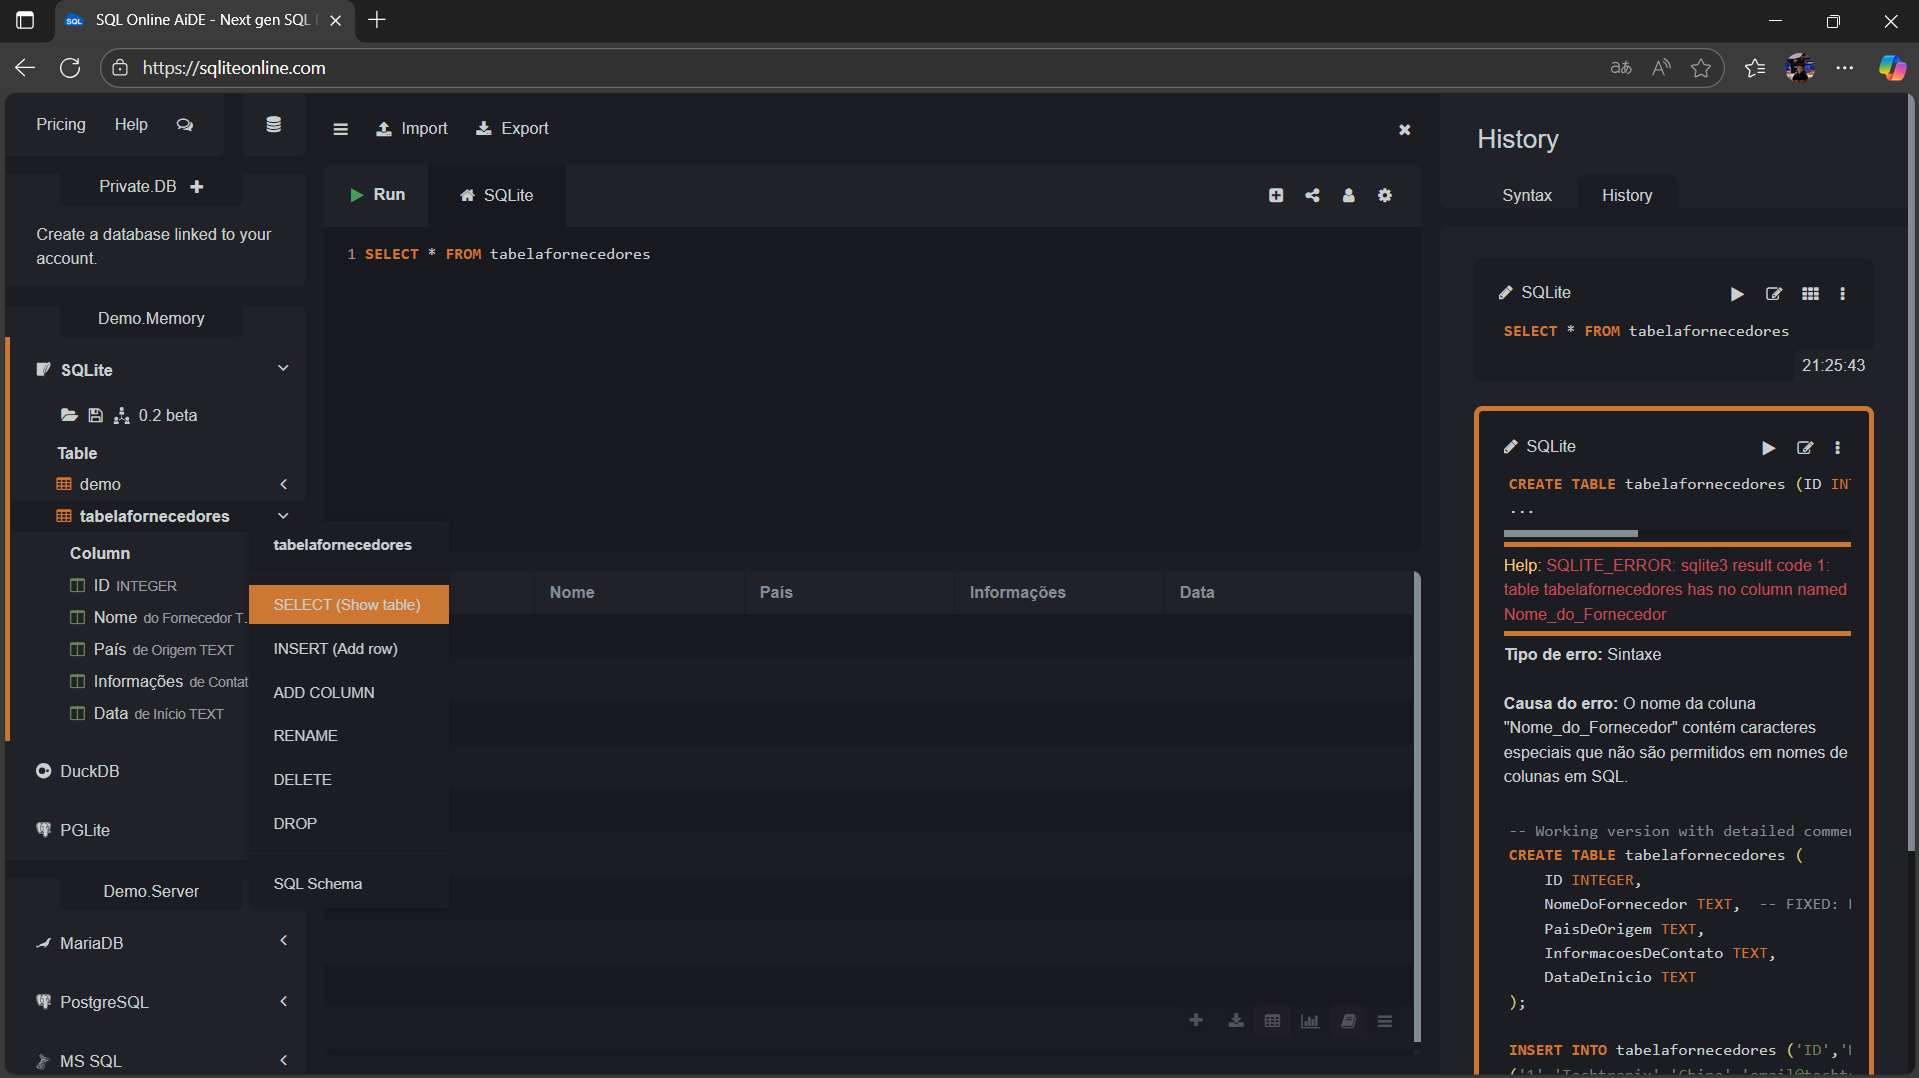Show the grid view for the SELECT history entry
This screenshot has width=1919, height=1078.
pyautogui.click(x=1810, y=294)
